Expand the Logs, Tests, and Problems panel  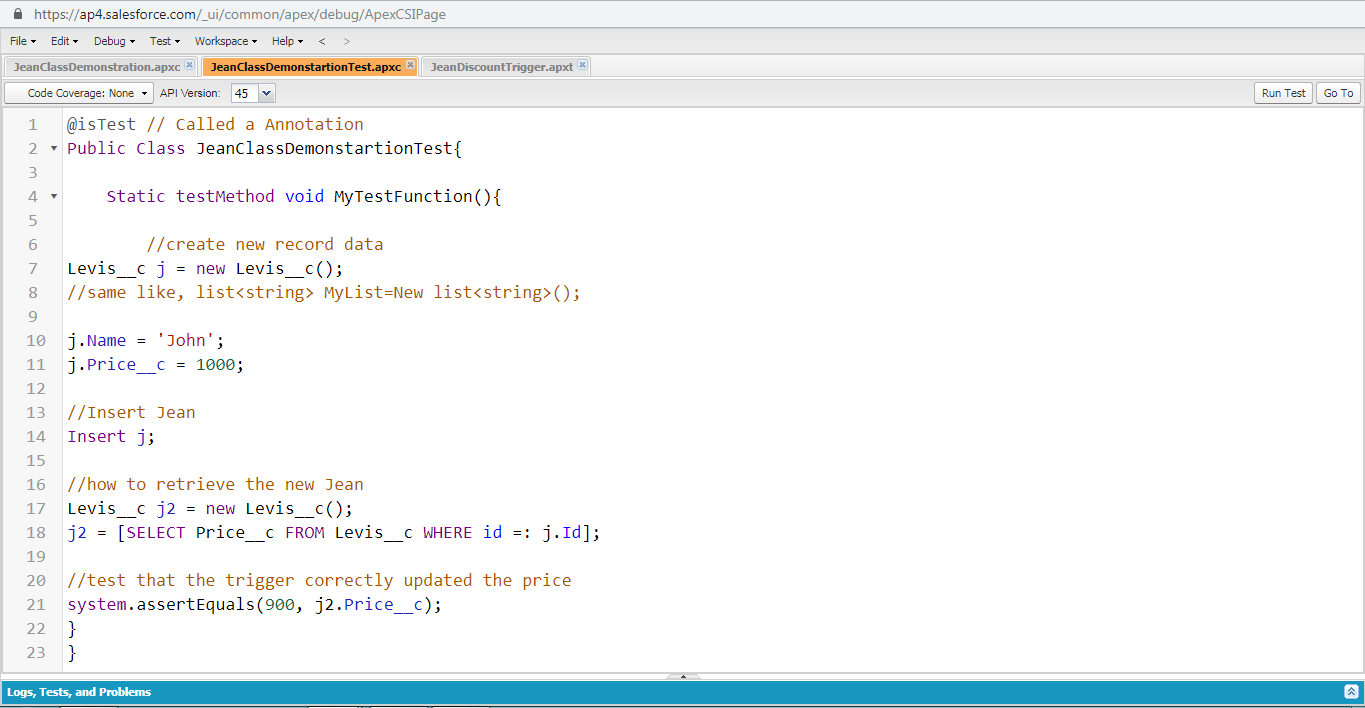pyautogui.click(x=1351, y=691)
